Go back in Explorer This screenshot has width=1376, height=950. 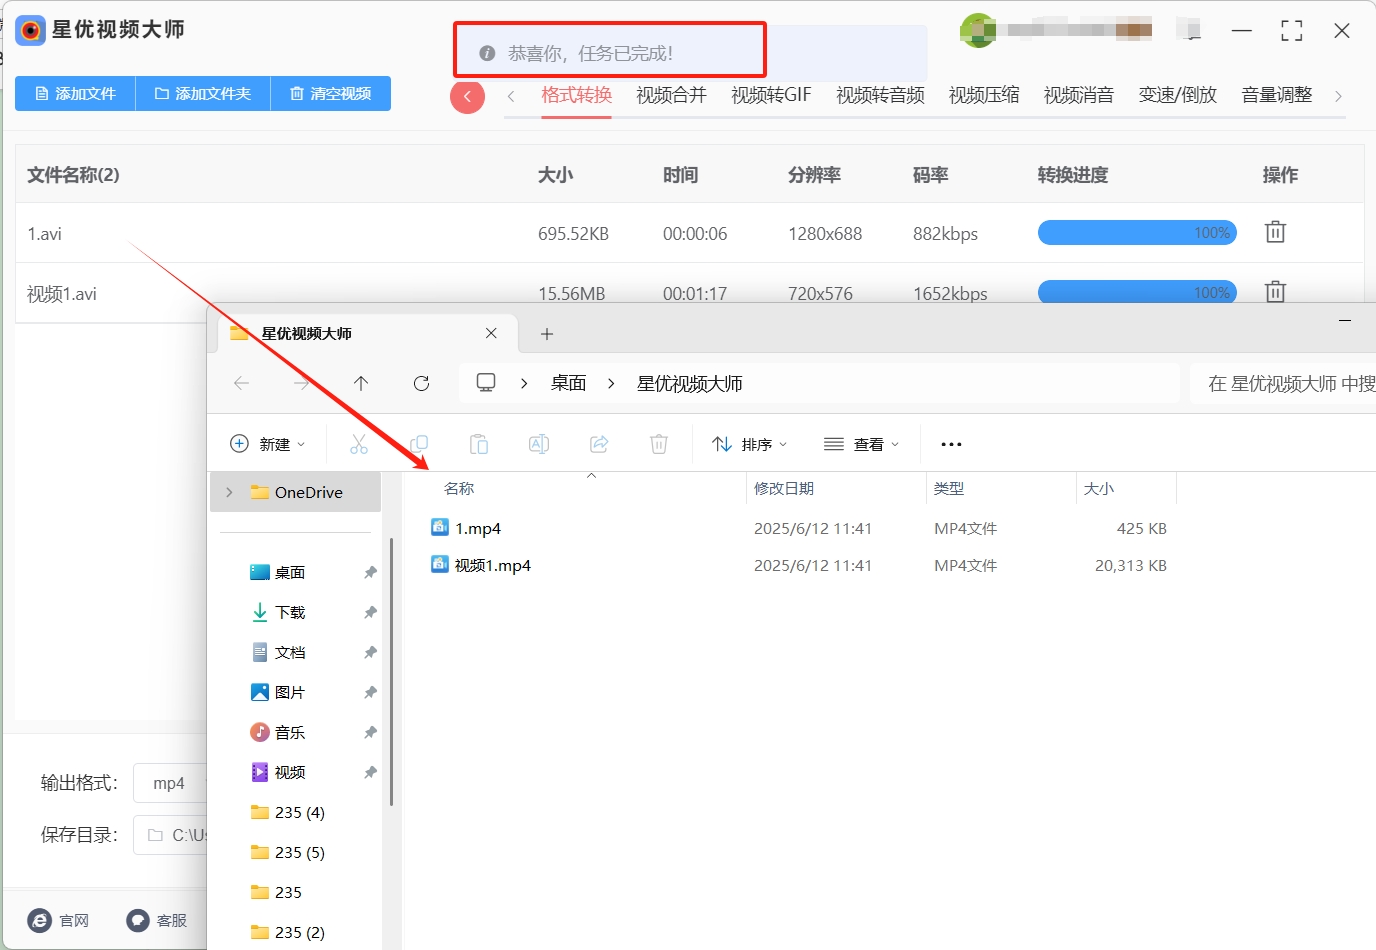click(241, 383)
